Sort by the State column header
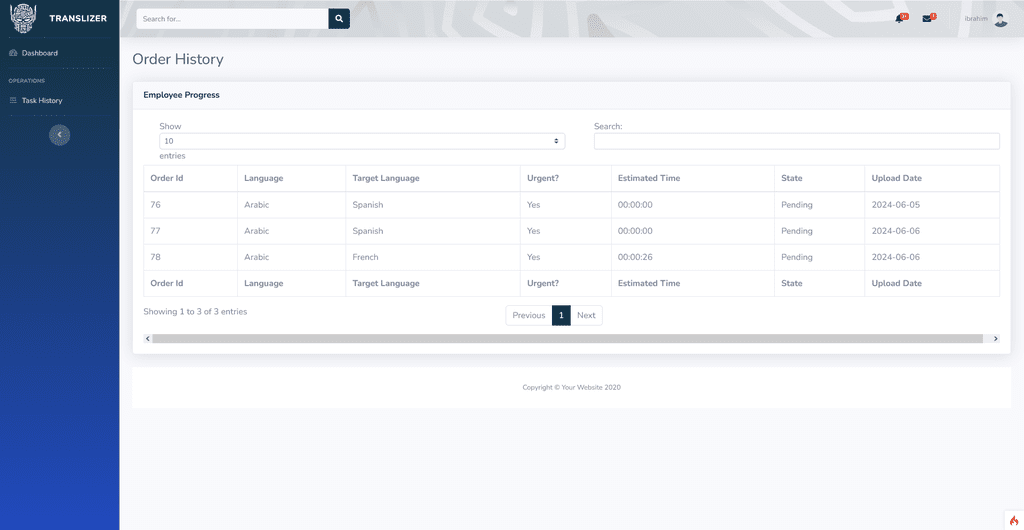Screen dimensions: 1024x530 coord(820,178)
